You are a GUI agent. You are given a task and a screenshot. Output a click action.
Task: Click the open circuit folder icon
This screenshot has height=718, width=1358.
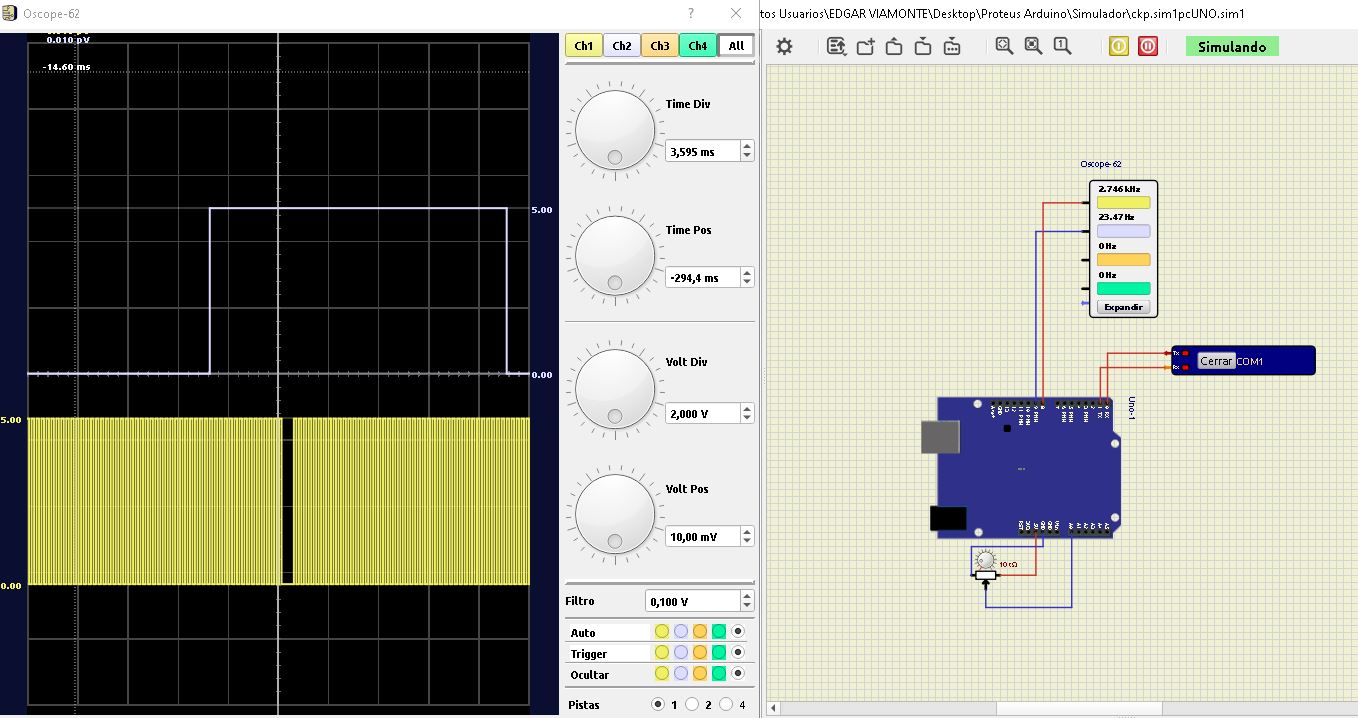[894, 46]
